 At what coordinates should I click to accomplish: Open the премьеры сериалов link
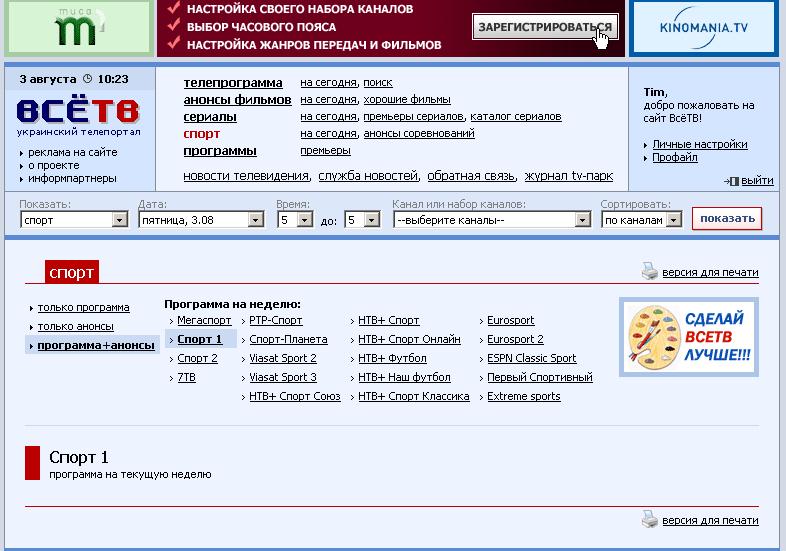tap(413, 117)
